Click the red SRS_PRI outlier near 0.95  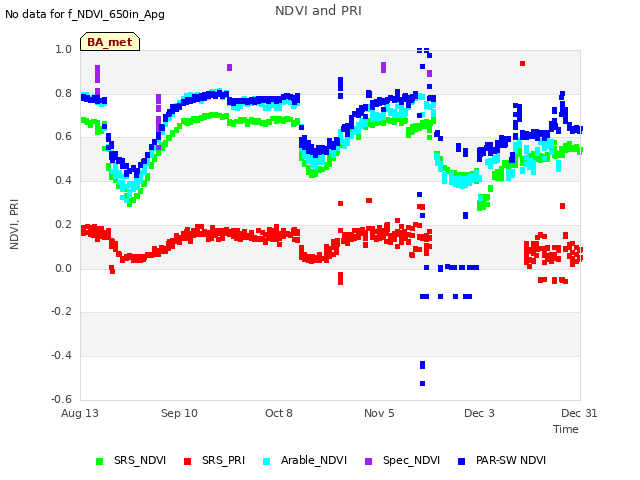pyautogui.click(x=522, y=63)
